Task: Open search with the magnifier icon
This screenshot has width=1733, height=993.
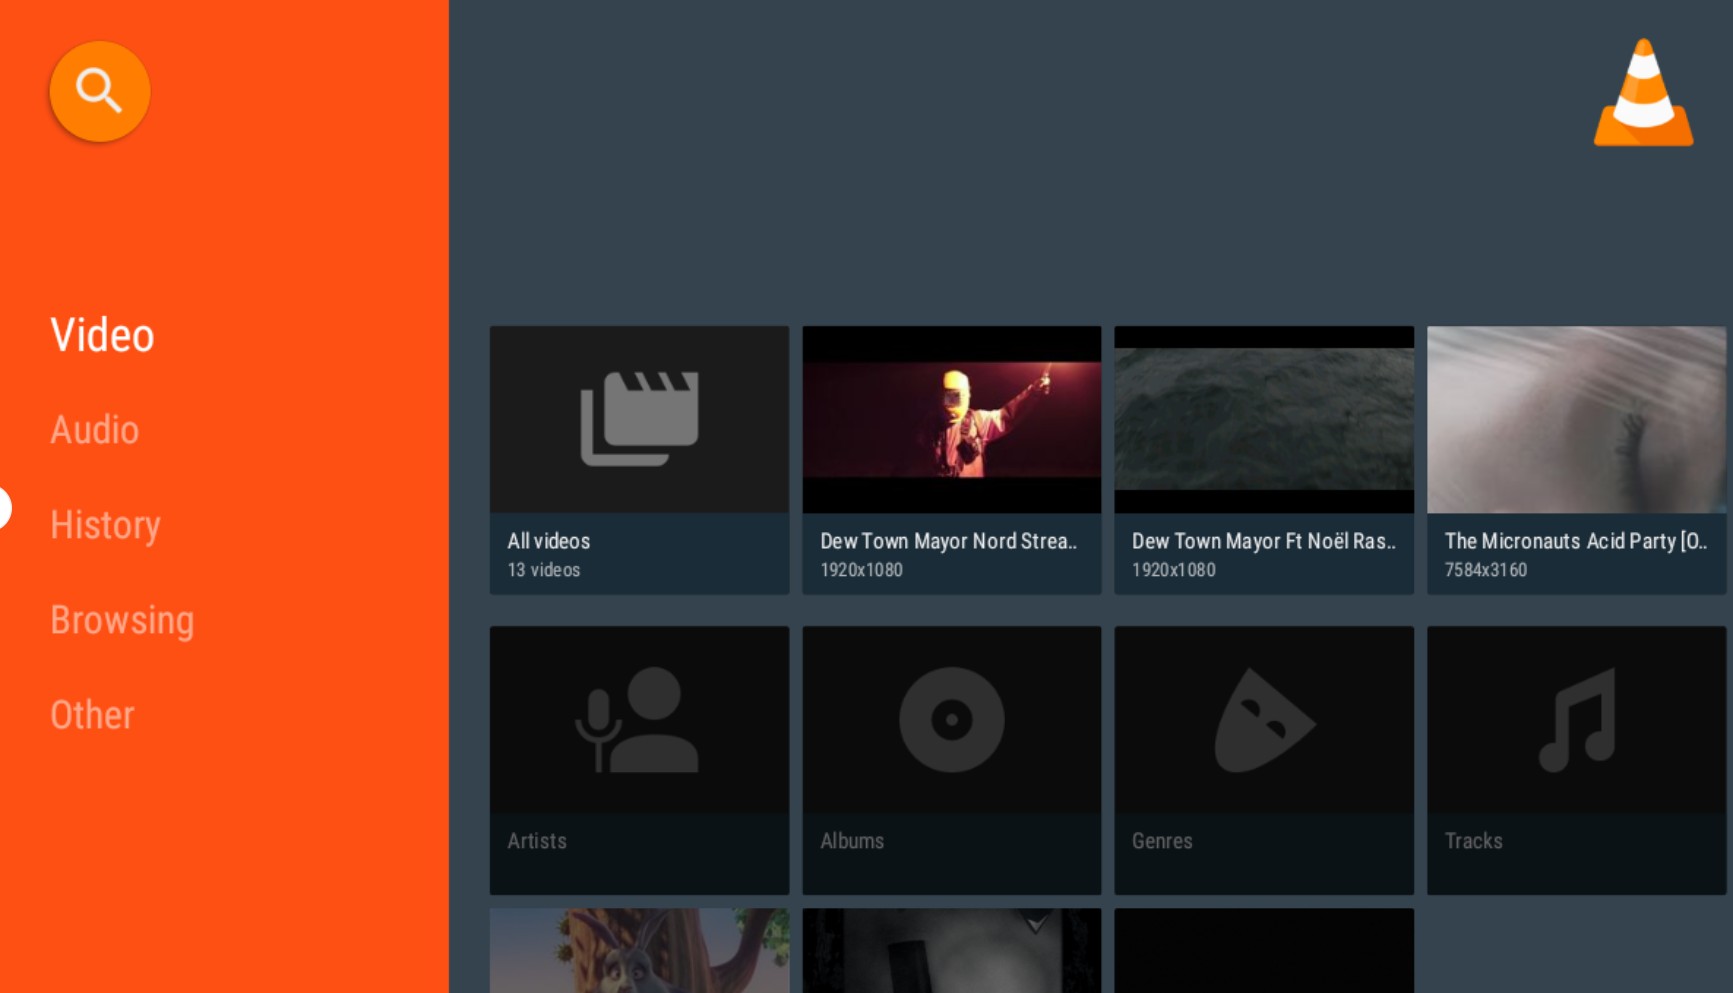Action: click(99, 90)
